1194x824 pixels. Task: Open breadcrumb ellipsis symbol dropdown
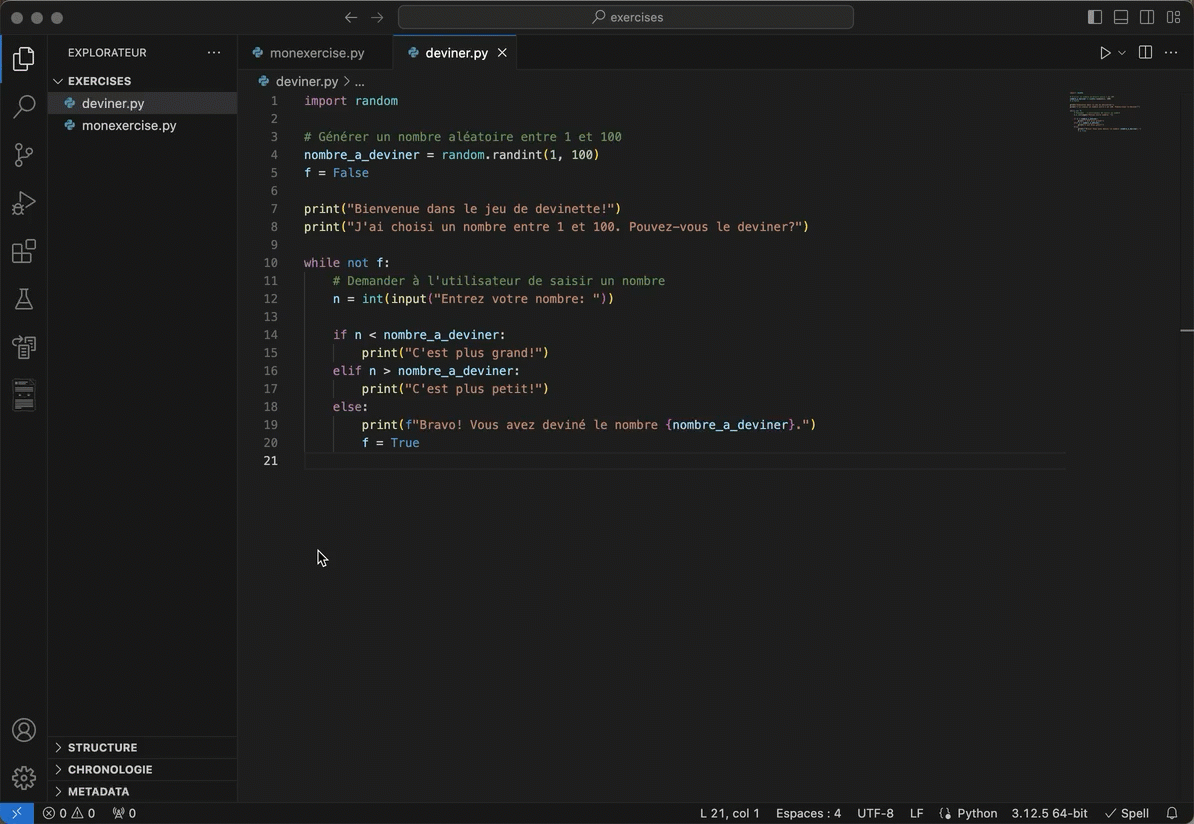[359, 81]
